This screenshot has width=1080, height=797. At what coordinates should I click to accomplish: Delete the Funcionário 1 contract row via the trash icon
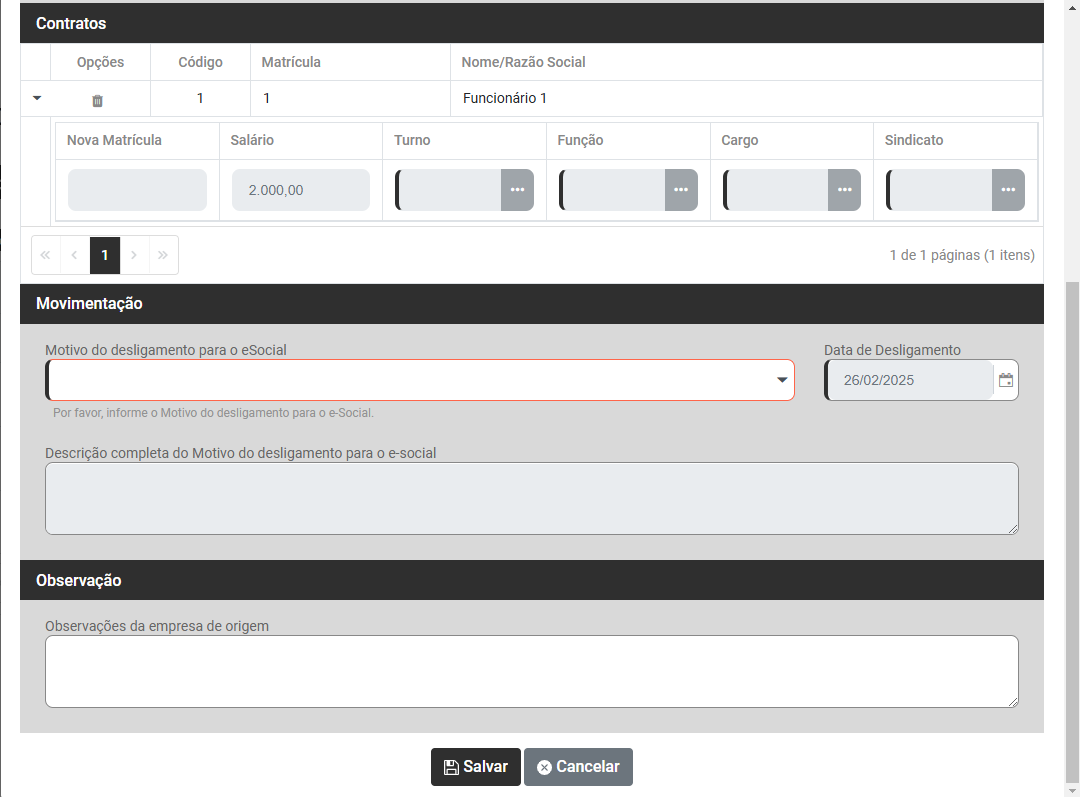point(97,101)
